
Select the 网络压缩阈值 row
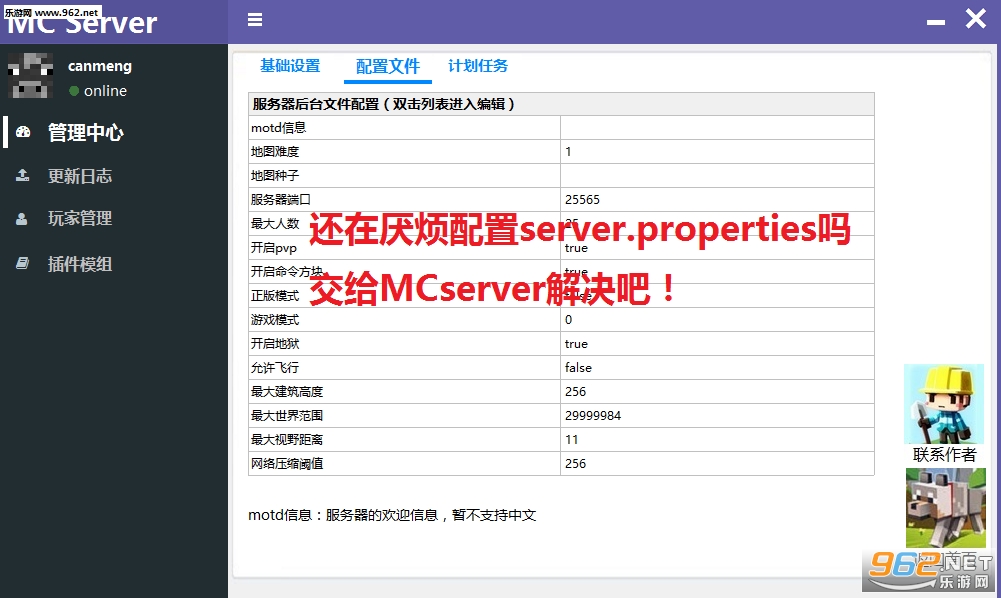coord(561,463)
